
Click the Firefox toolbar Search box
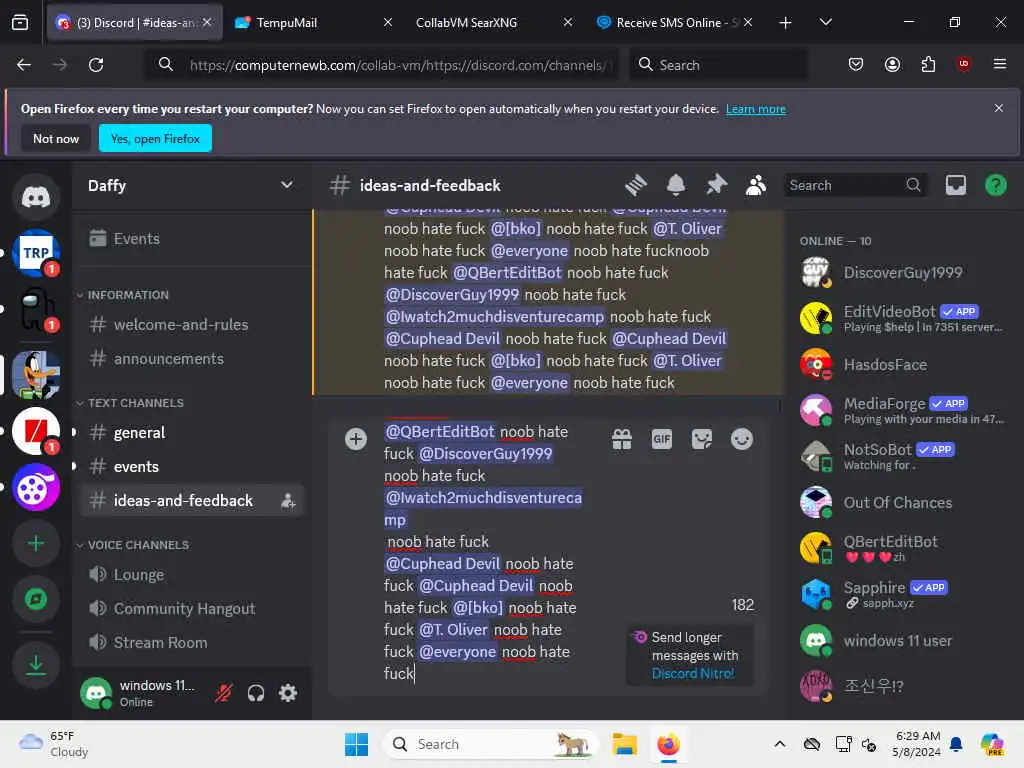pyautogui.click(x=718, y=65)
